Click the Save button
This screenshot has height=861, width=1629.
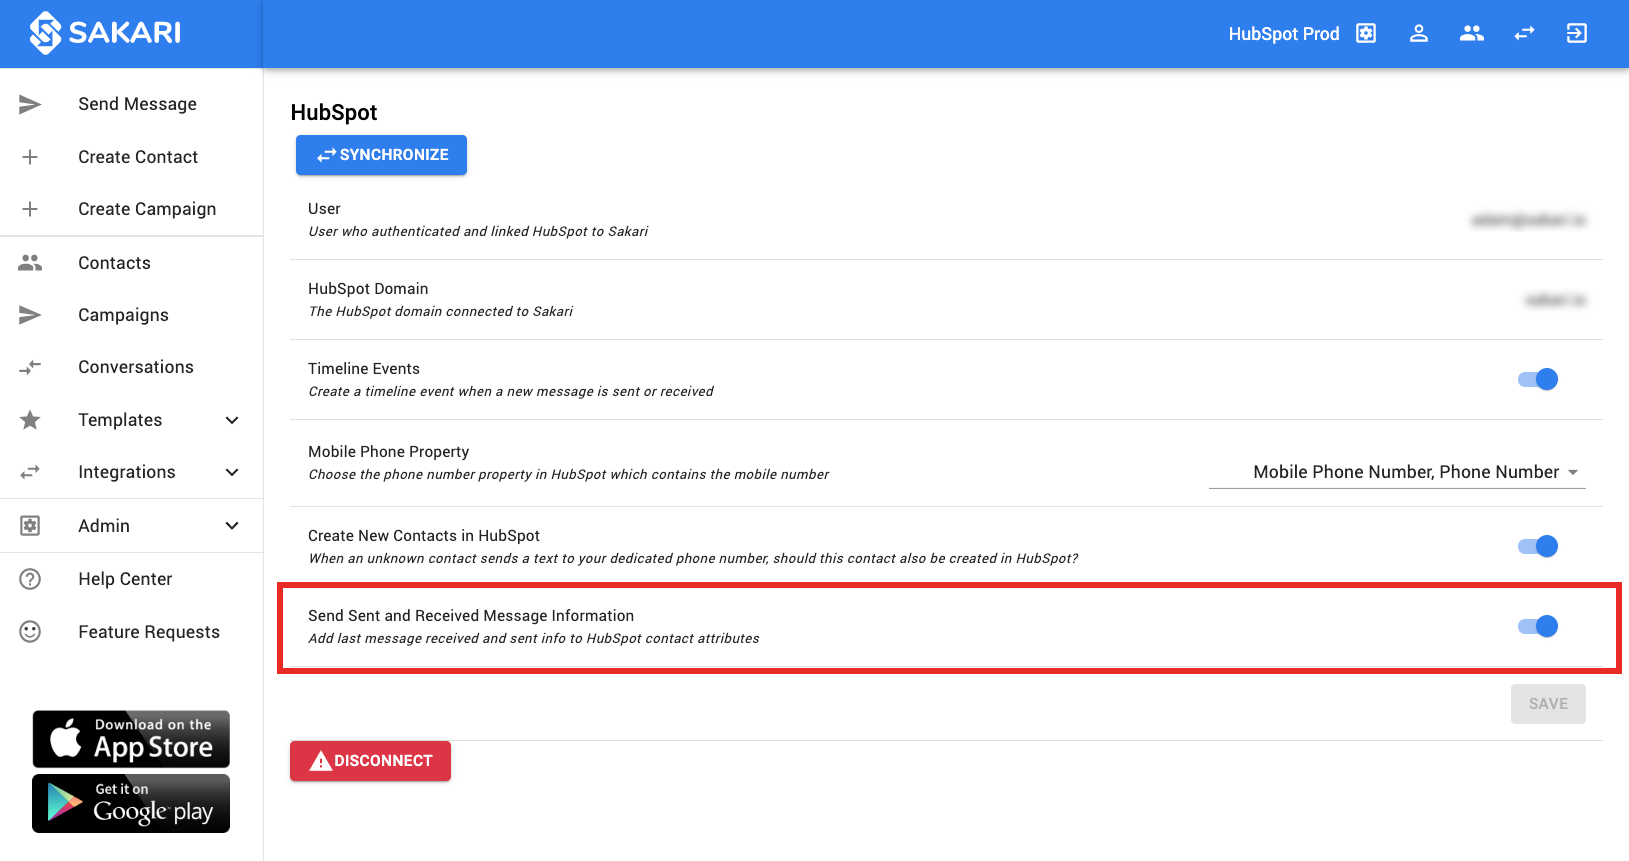tap(1548, 704)
